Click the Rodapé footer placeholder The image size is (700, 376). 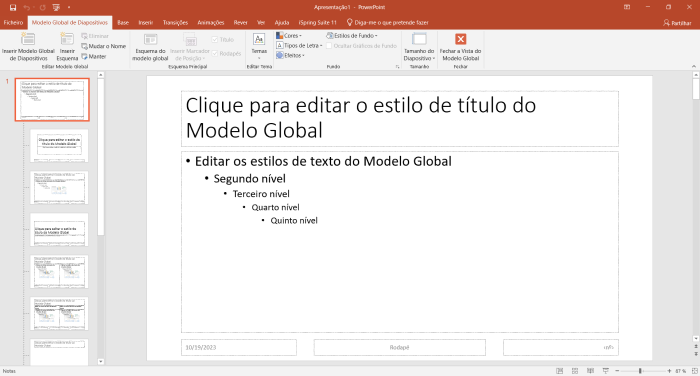coord(400,347)
